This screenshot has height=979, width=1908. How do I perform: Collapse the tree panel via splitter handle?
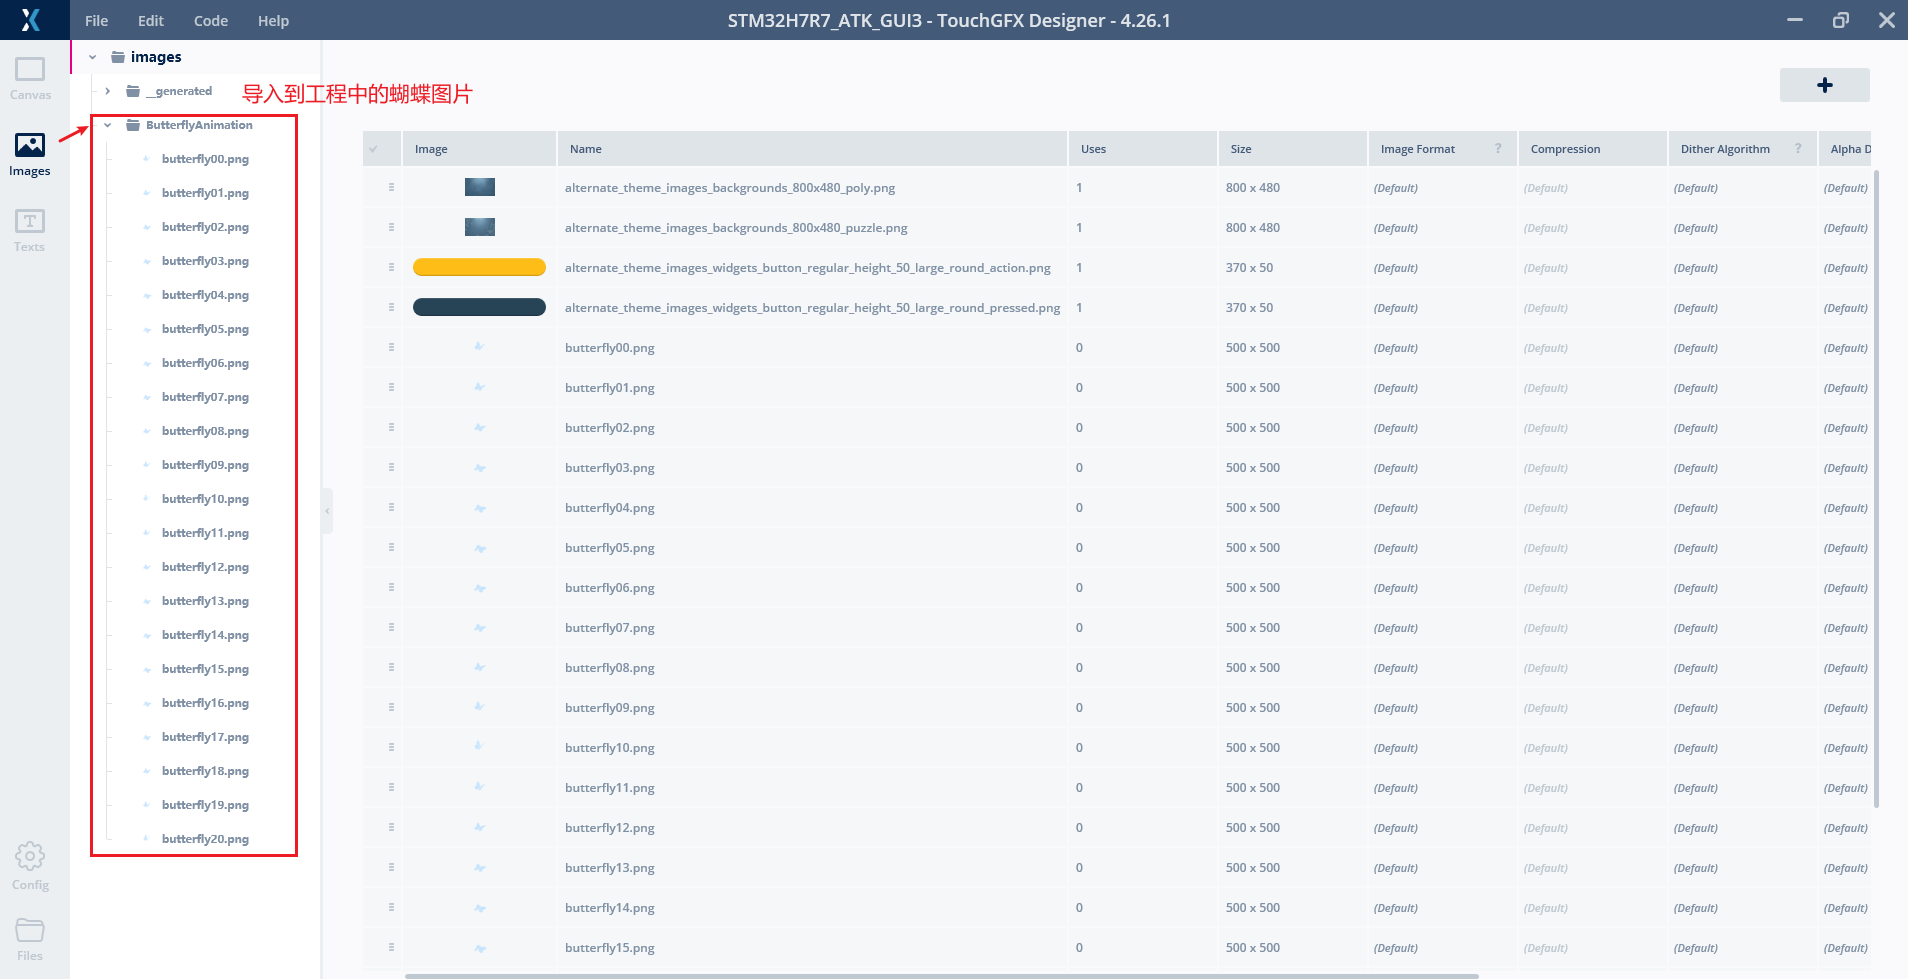tap(327, 511)
